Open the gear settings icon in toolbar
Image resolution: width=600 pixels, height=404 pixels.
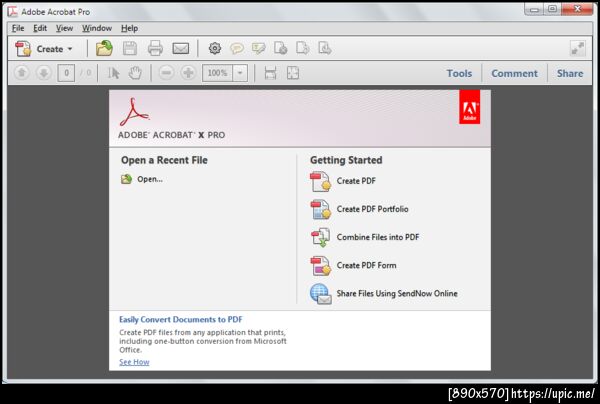point(215,48)
